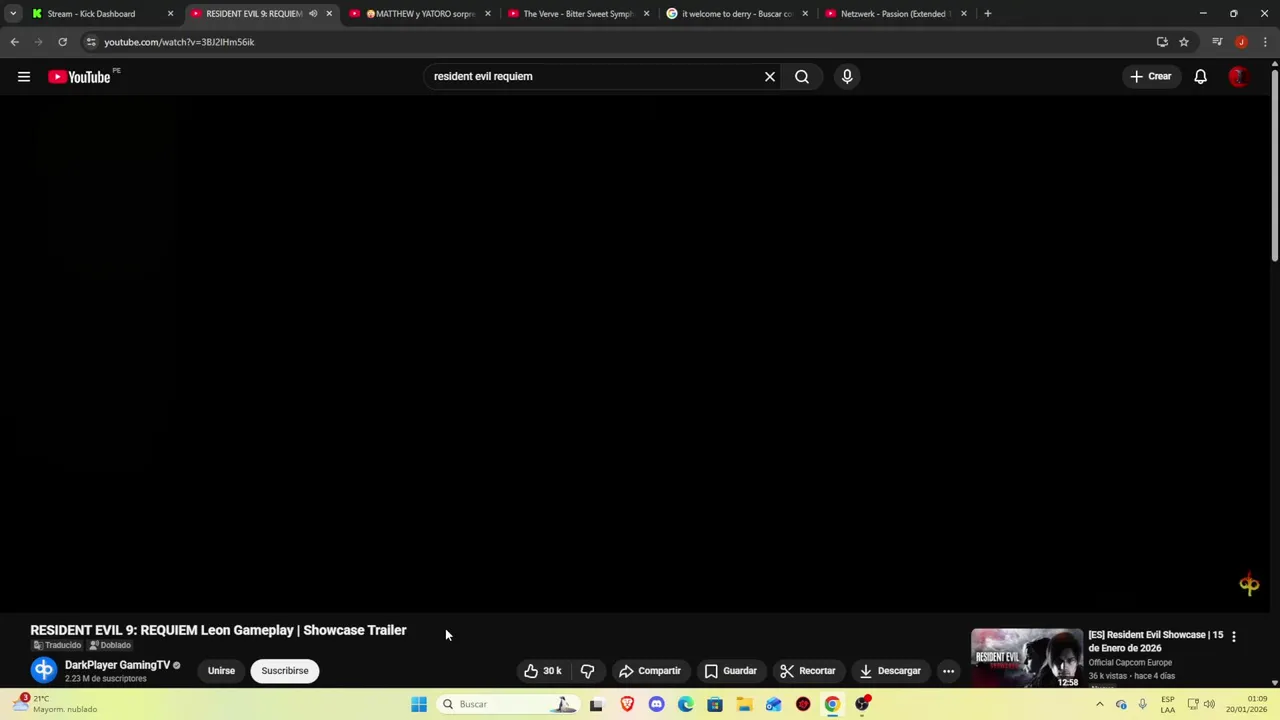Reload the page with the refresh icon

62,42
